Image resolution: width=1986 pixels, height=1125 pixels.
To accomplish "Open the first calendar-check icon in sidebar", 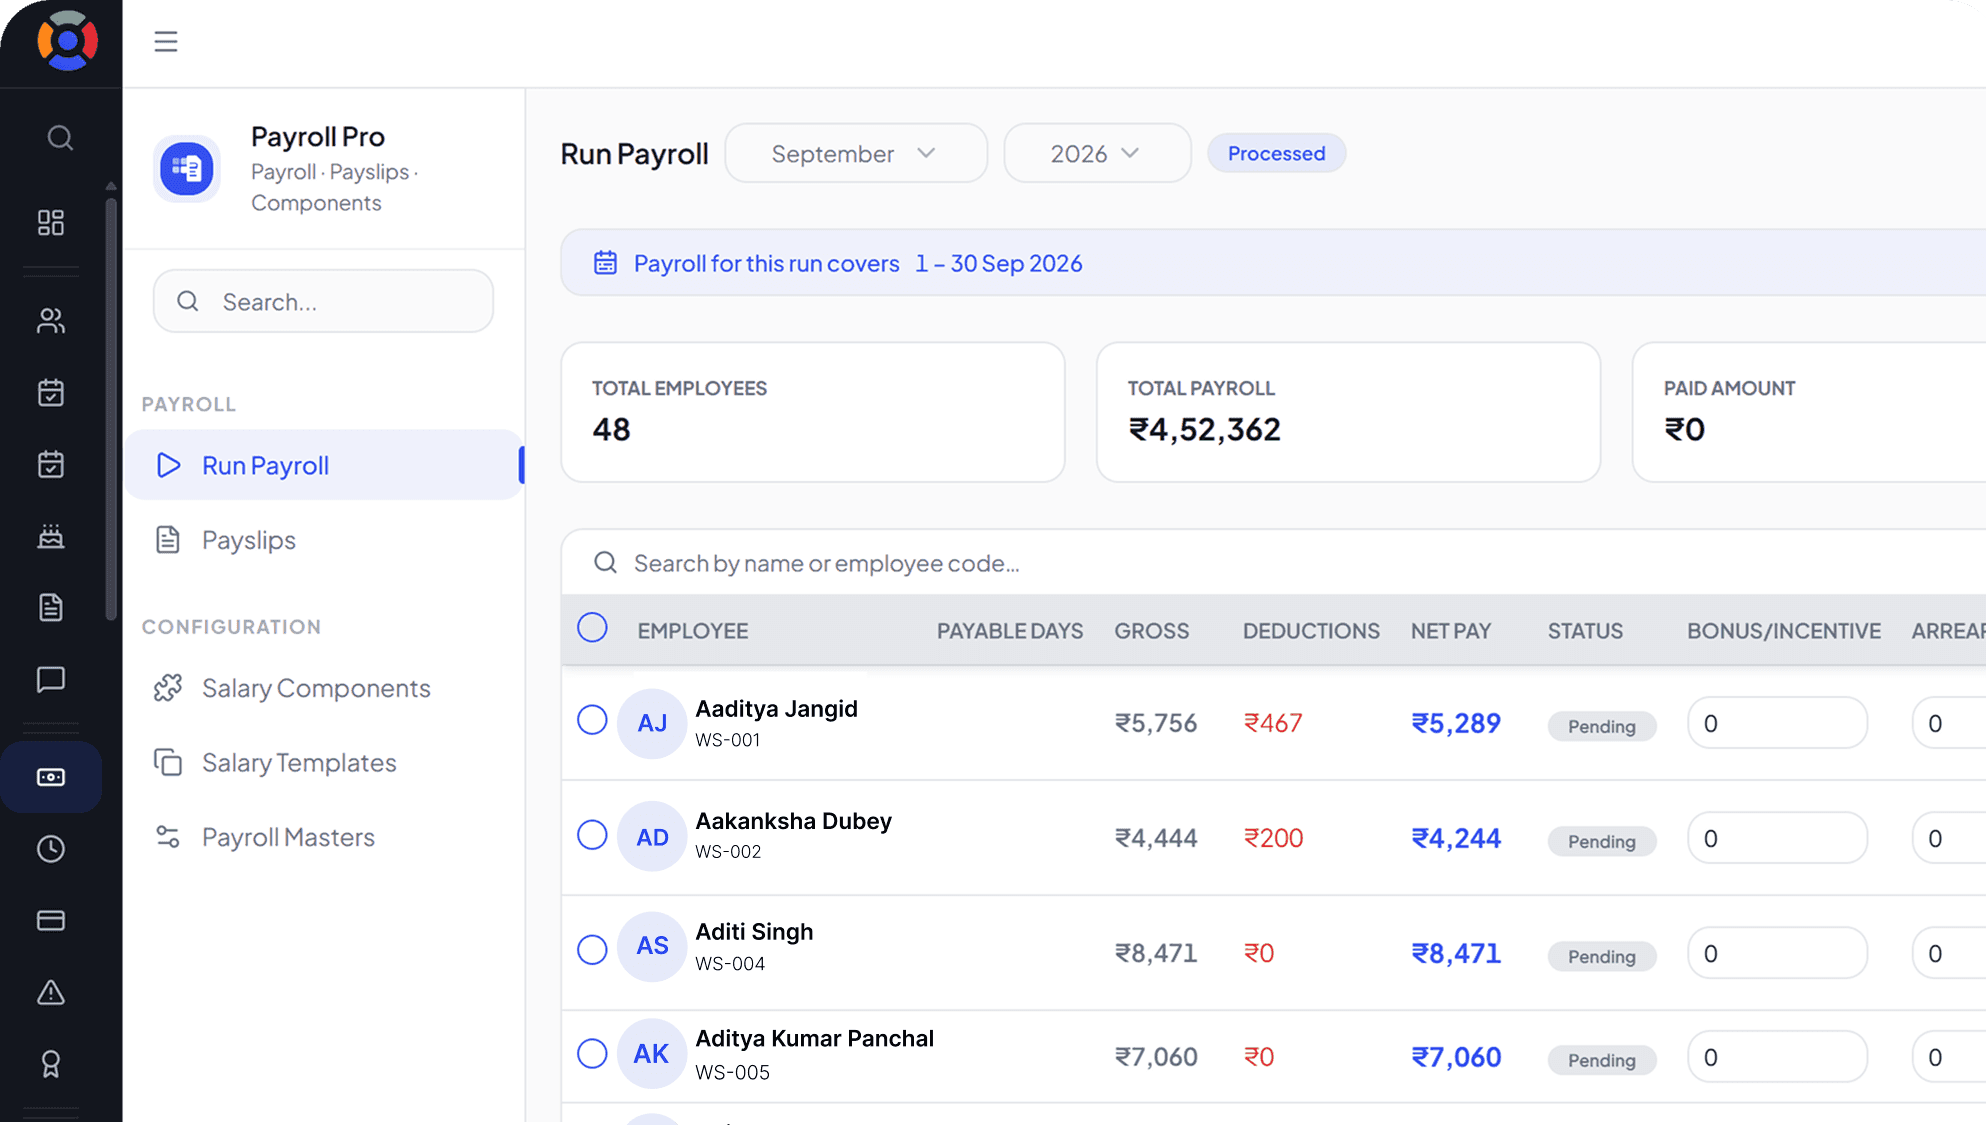I will tap(51, 392).
